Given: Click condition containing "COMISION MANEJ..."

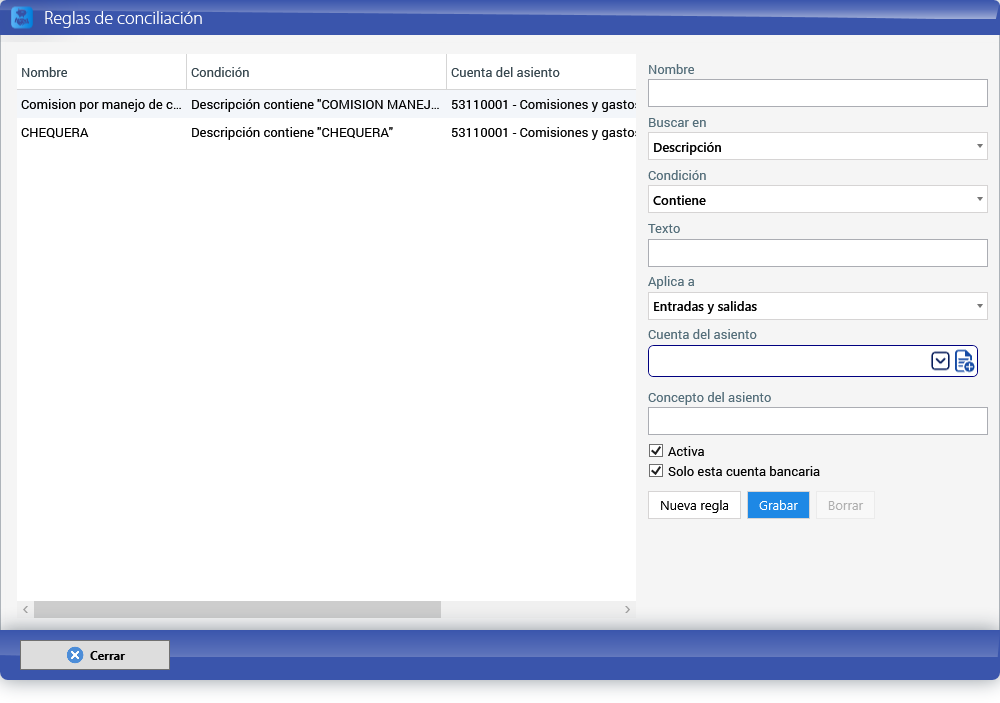Looking at the screenshot, I should [315, 105].
